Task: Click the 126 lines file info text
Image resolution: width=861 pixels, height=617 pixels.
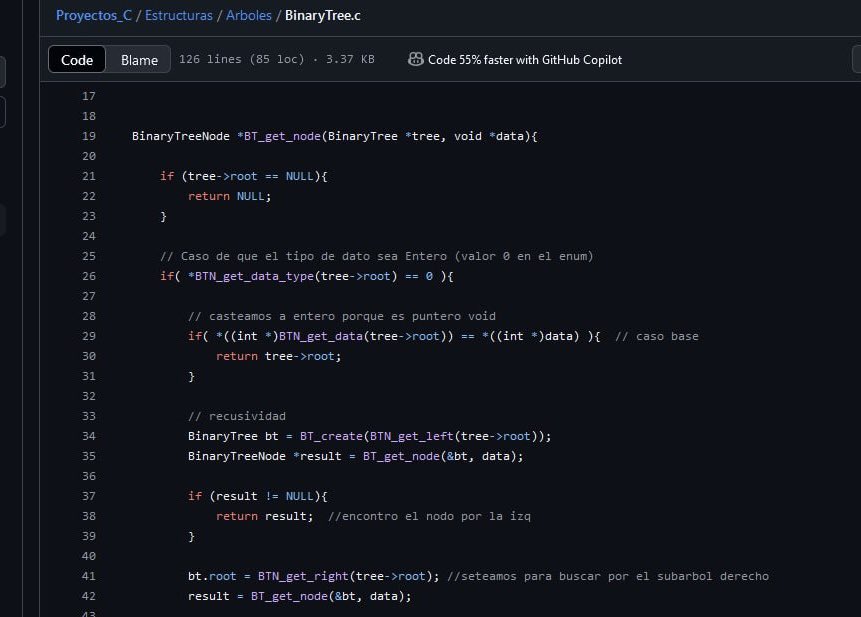Action: click(277, 59)
